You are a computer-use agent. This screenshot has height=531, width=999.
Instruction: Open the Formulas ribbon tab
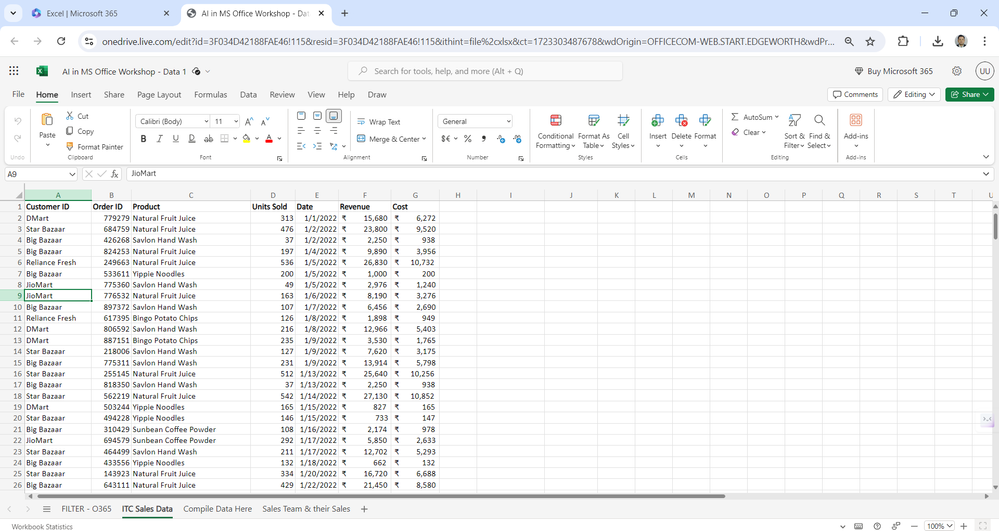tap(210, 94)
